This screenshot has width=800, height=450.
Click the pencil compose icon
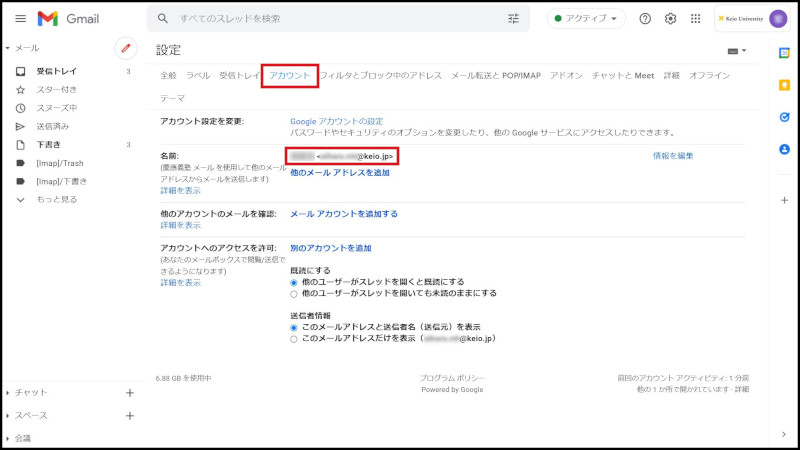click(126, 47)
